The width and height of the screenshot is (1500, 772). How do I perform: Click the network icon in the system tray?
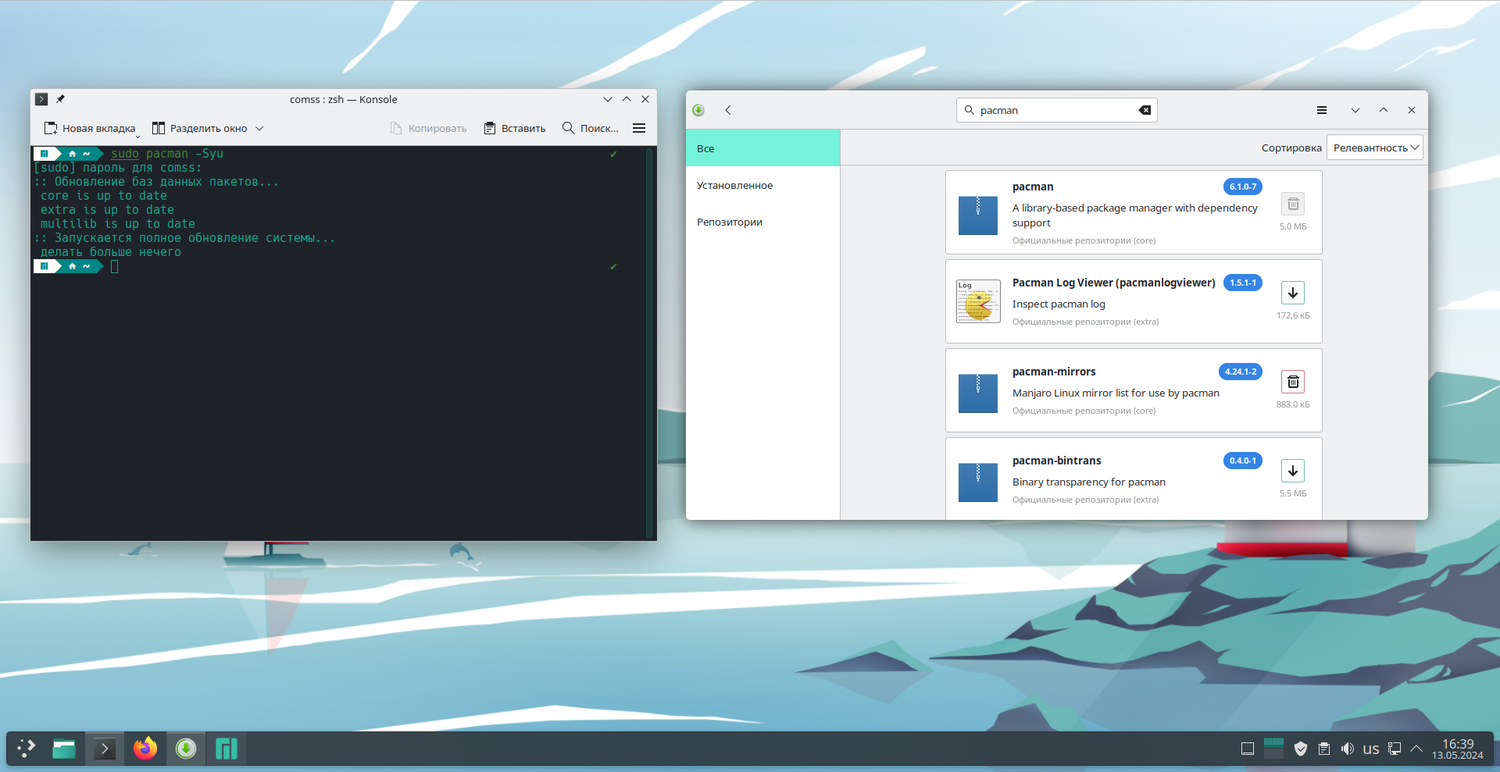[x=1395, y=748]
